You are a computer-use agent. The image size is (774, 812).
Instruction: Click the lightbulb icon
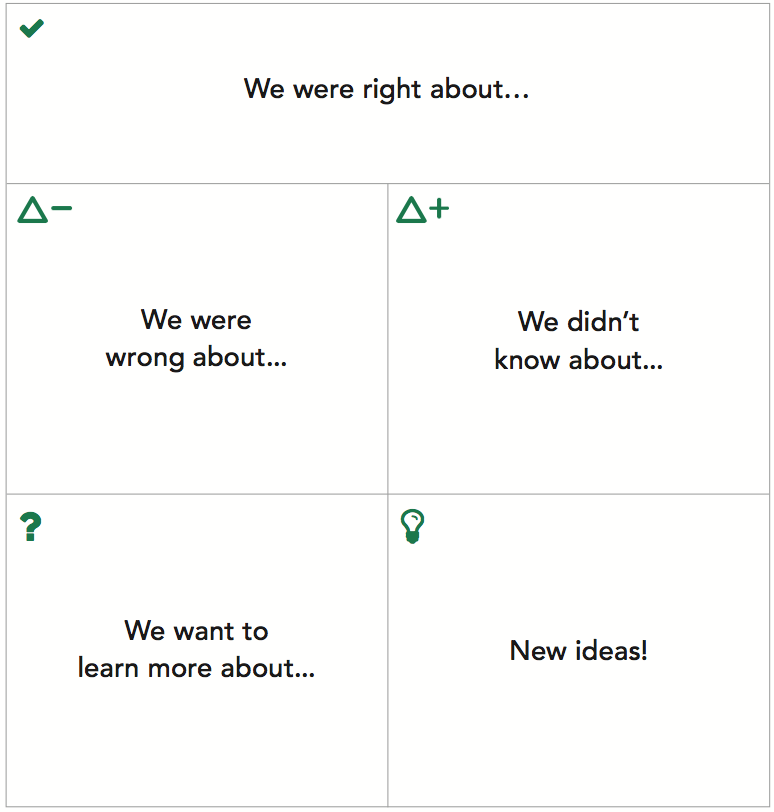coord(413,526)
